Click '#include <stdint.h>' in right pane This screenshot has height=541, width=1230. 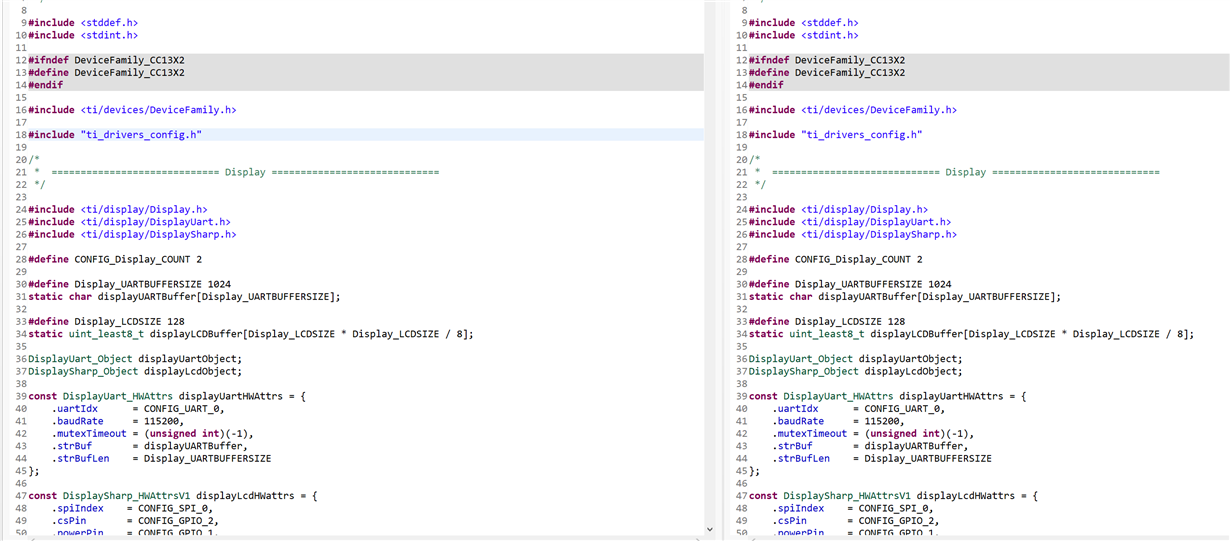(x=803, y=35)
